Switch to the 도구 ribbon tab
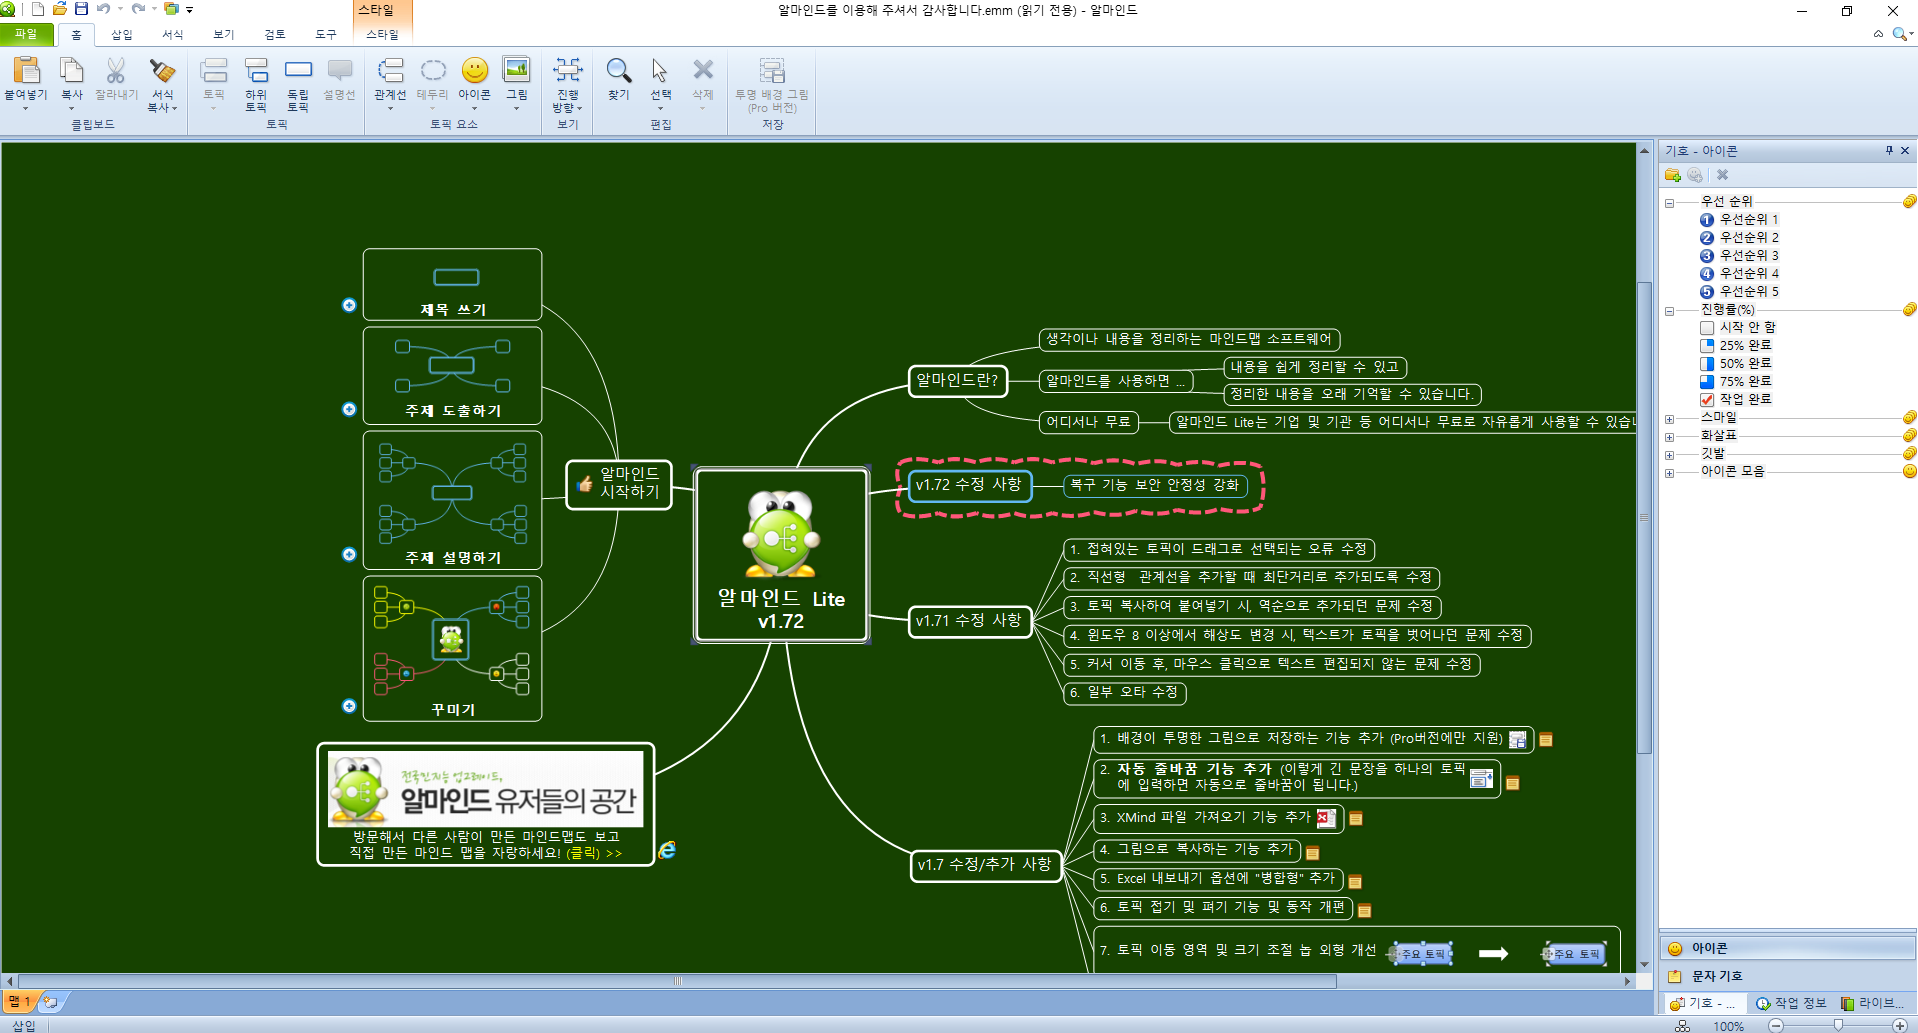Viewport: 1918px width, 1033px height. [326, 34]
